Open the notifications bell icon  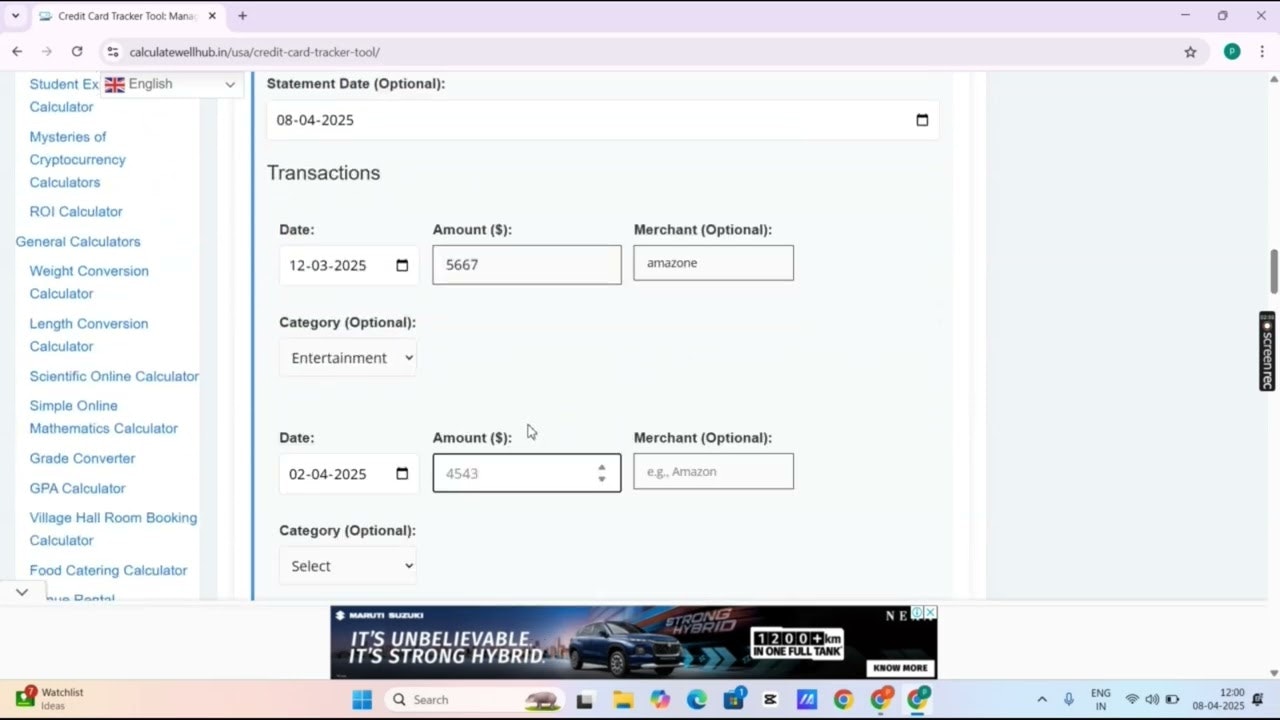pos(1258,700)
